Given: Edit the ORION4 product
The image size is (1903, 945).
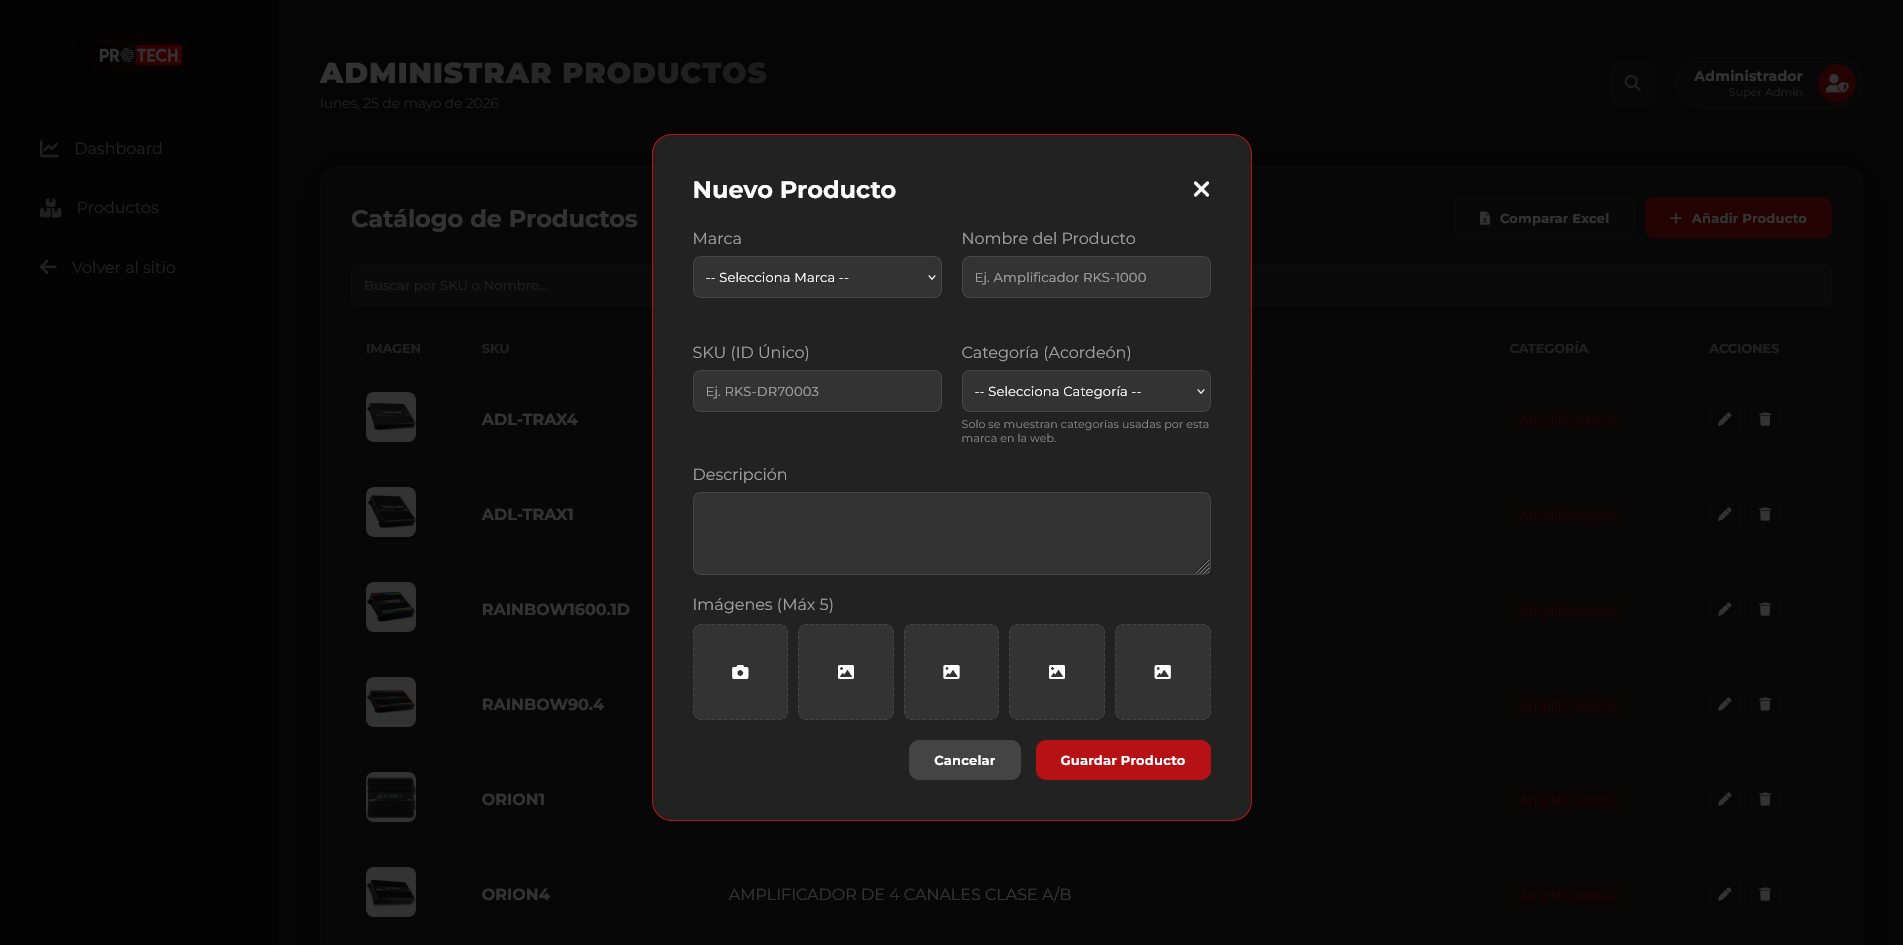Looking at the screenshot, I should 1725,894.
